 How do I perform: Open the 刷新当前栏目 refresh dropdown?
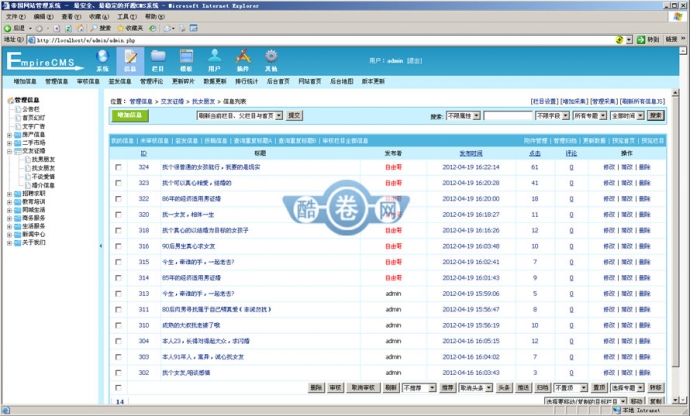tap(239, 116)
